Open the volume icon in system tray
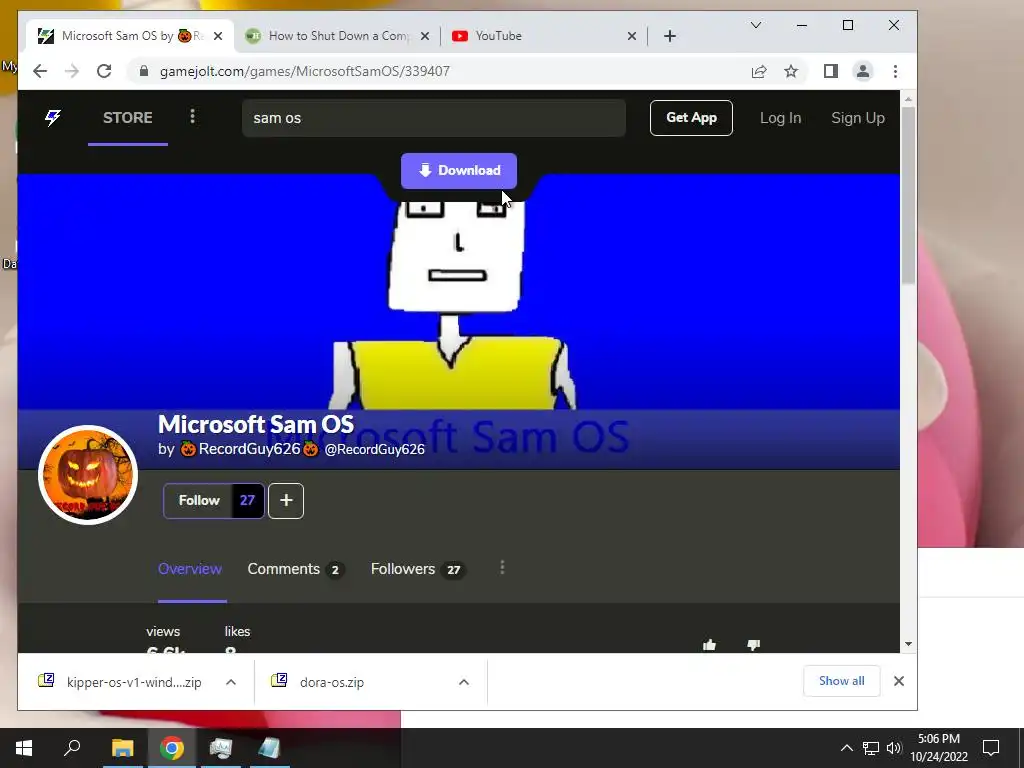The height and width of the screenshot is (768, 1024). click(x=894, y=748)
